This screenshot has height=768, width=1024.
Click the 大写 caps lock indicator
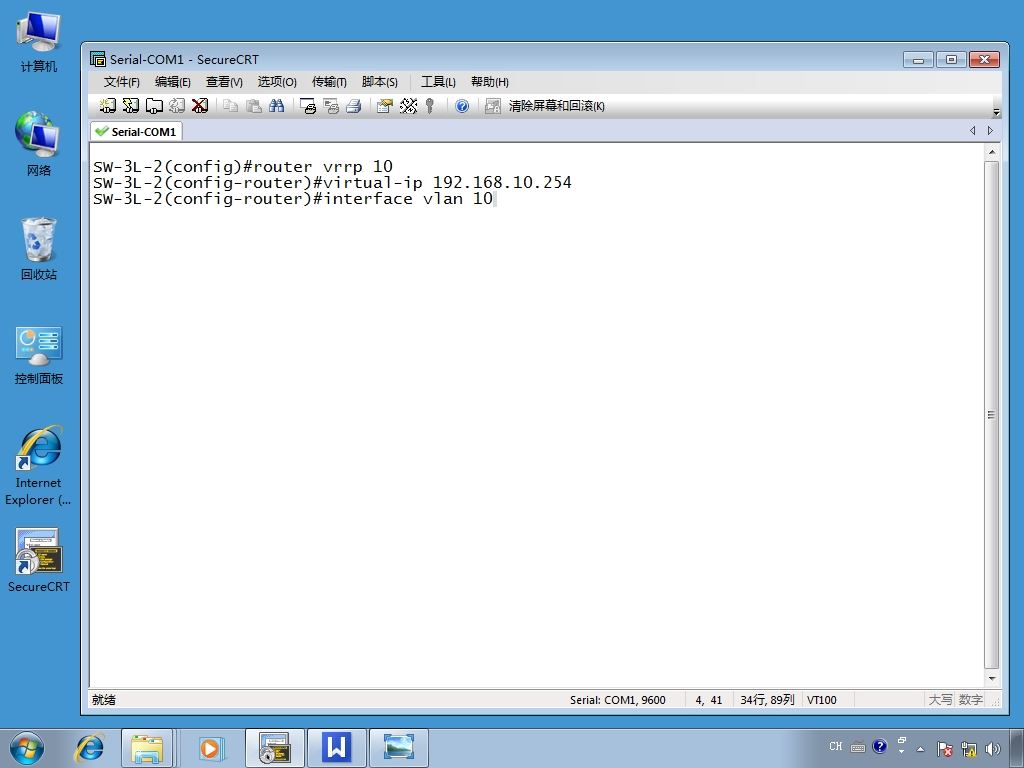click(x=940, y=700)
